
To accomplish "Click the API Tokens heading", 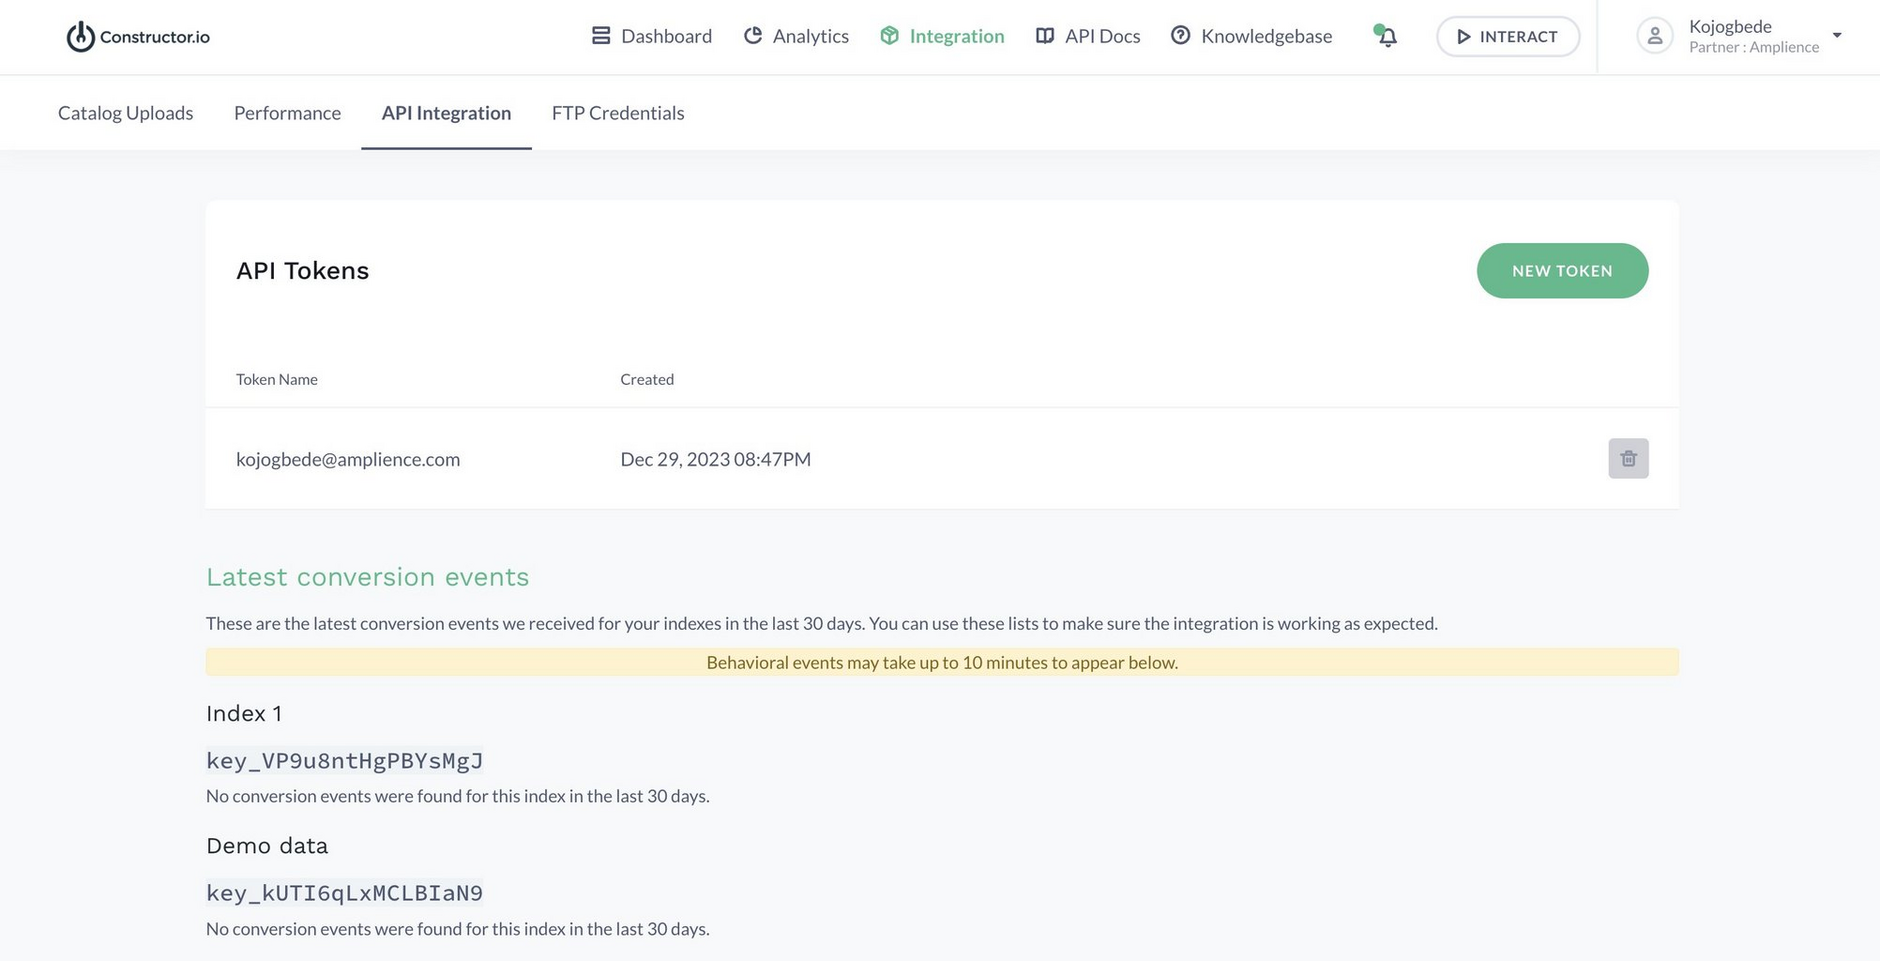I will pyautogui.click(x=303, y=271).
